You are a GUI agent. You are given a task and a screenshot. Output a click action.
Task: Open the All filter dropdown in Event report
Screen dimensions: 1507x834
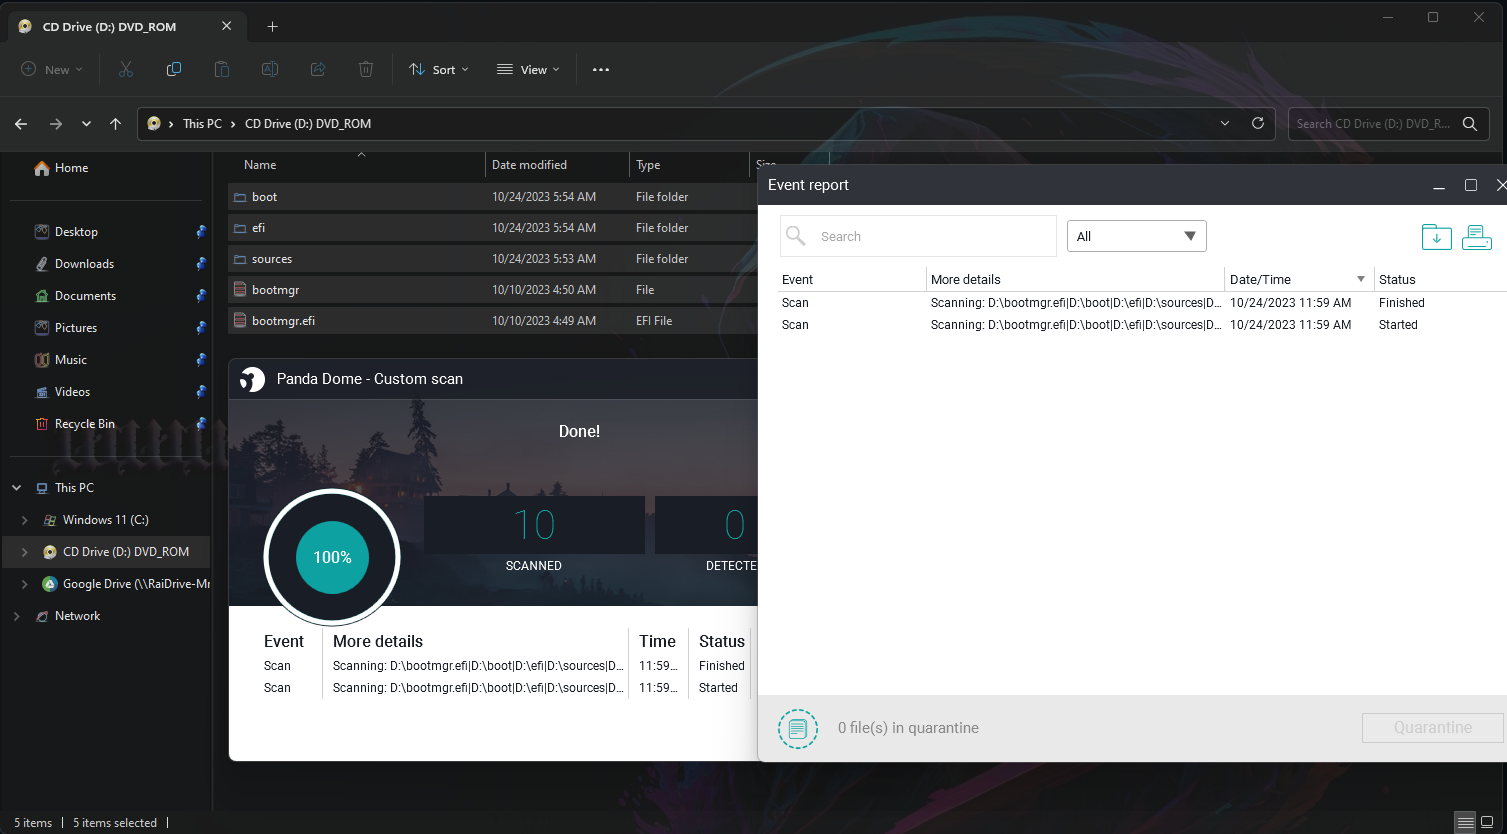tap(1137, 236)
